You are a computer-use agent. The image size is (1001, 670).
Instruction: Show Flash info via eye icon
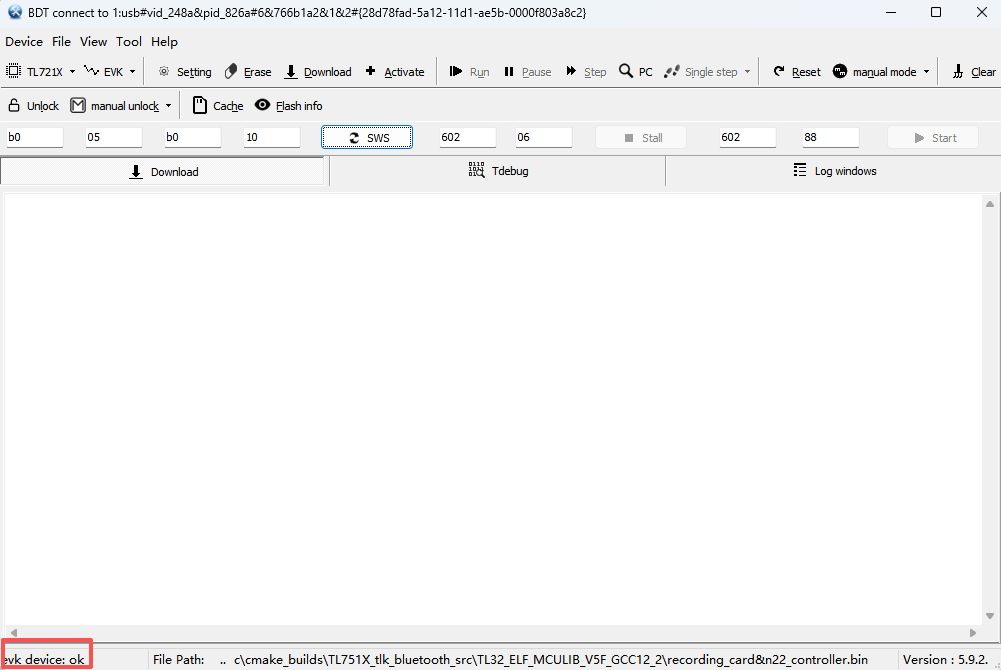[262, 105]
